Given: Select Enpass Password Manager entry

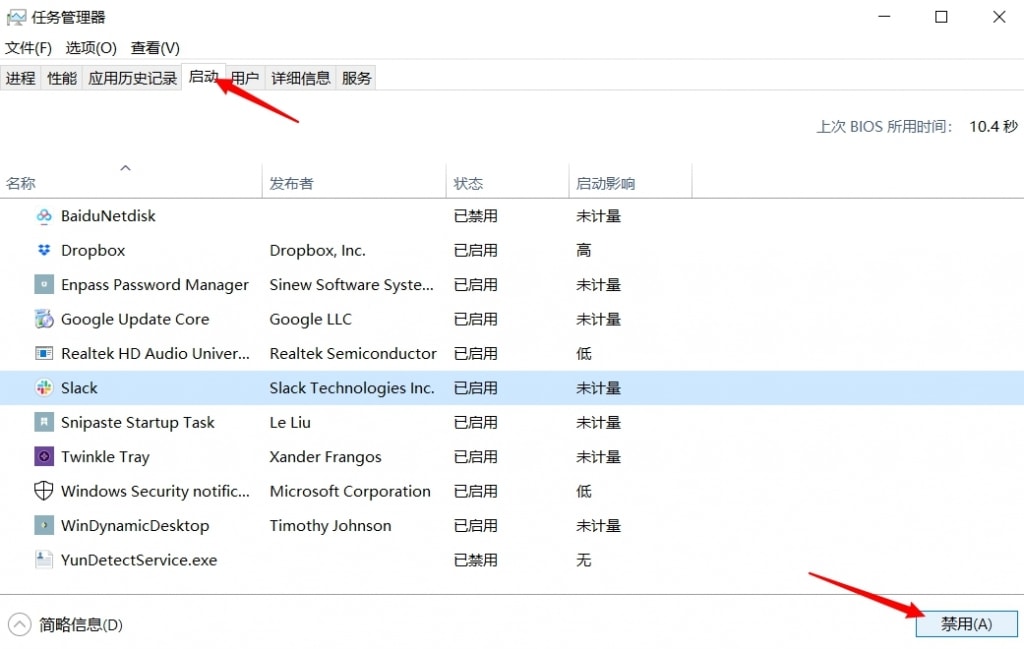Looking at the screenshot, I should point(155,285).
